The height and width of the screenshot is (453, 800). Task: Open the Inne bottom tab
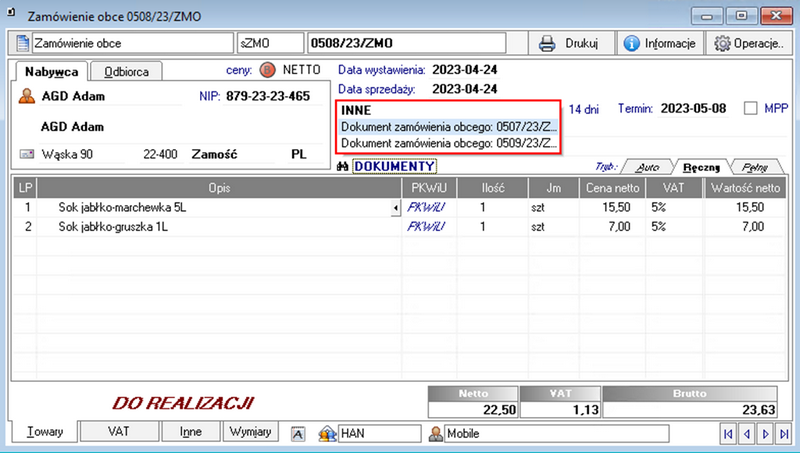(x=190, y=432)
